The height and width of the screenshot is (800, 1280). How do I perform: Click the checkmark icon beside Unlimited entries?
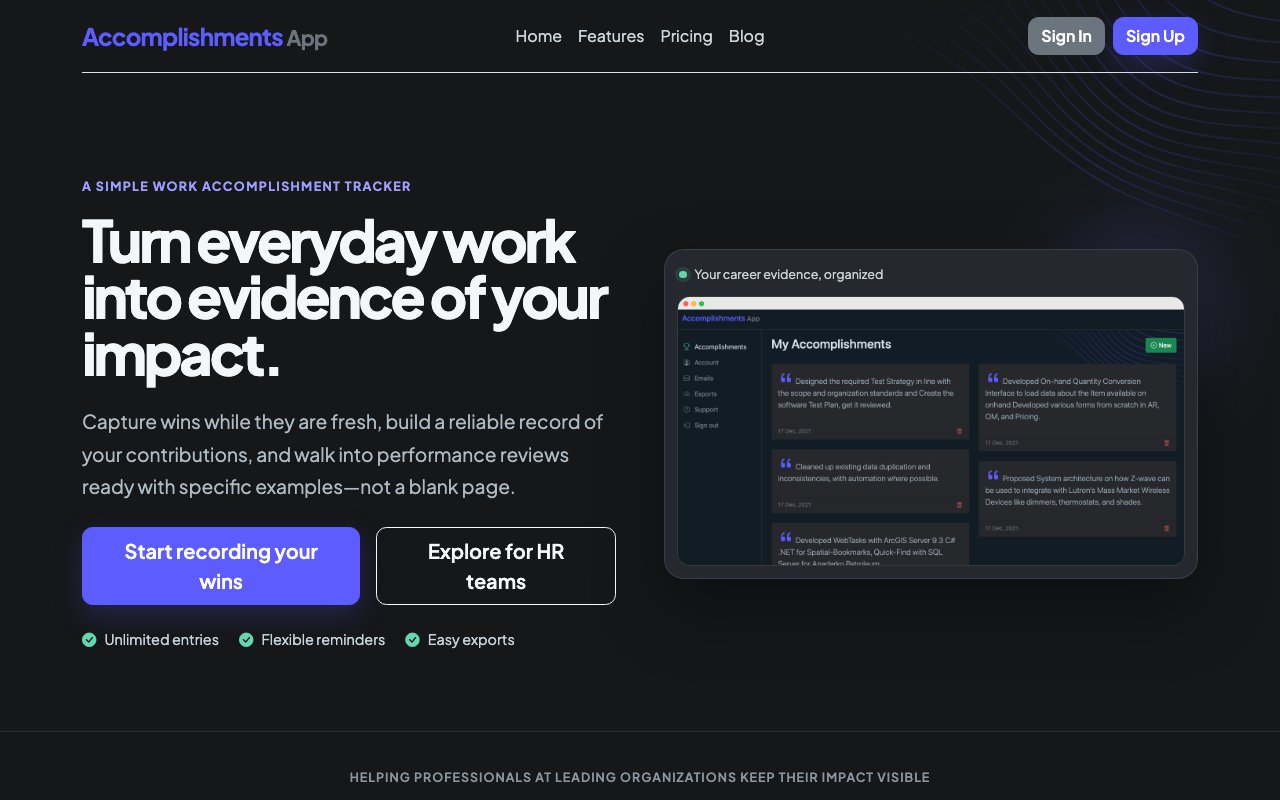coord(89,640)
